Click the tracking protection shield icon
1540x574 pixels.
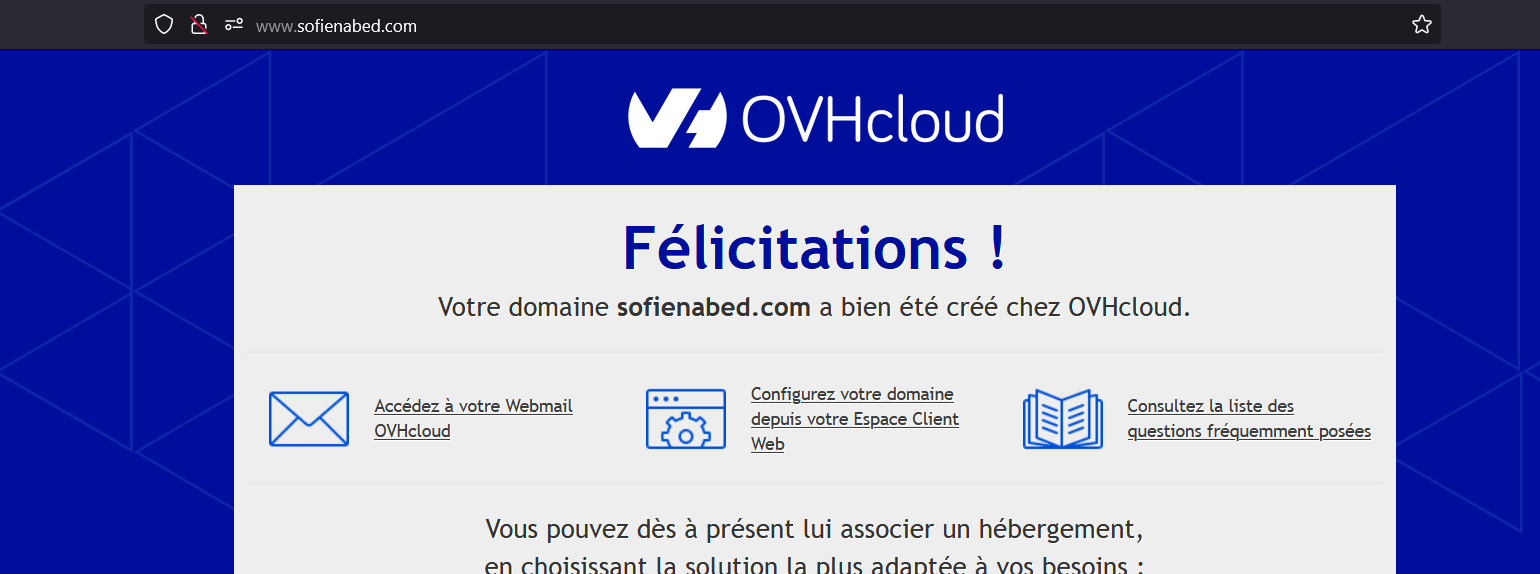(x=164, y=25)
